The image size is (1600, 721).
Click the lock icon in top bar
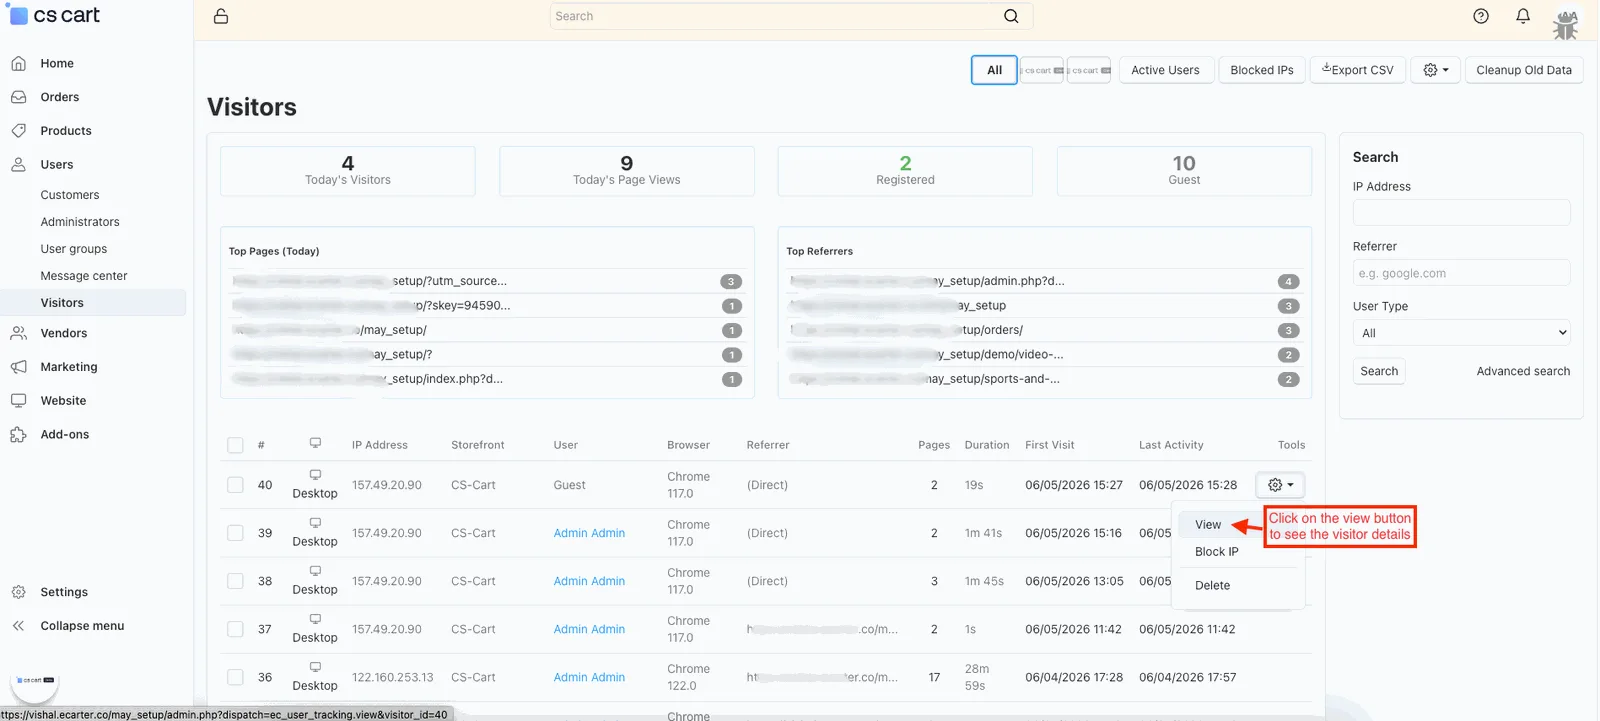(x=221, y=16)
